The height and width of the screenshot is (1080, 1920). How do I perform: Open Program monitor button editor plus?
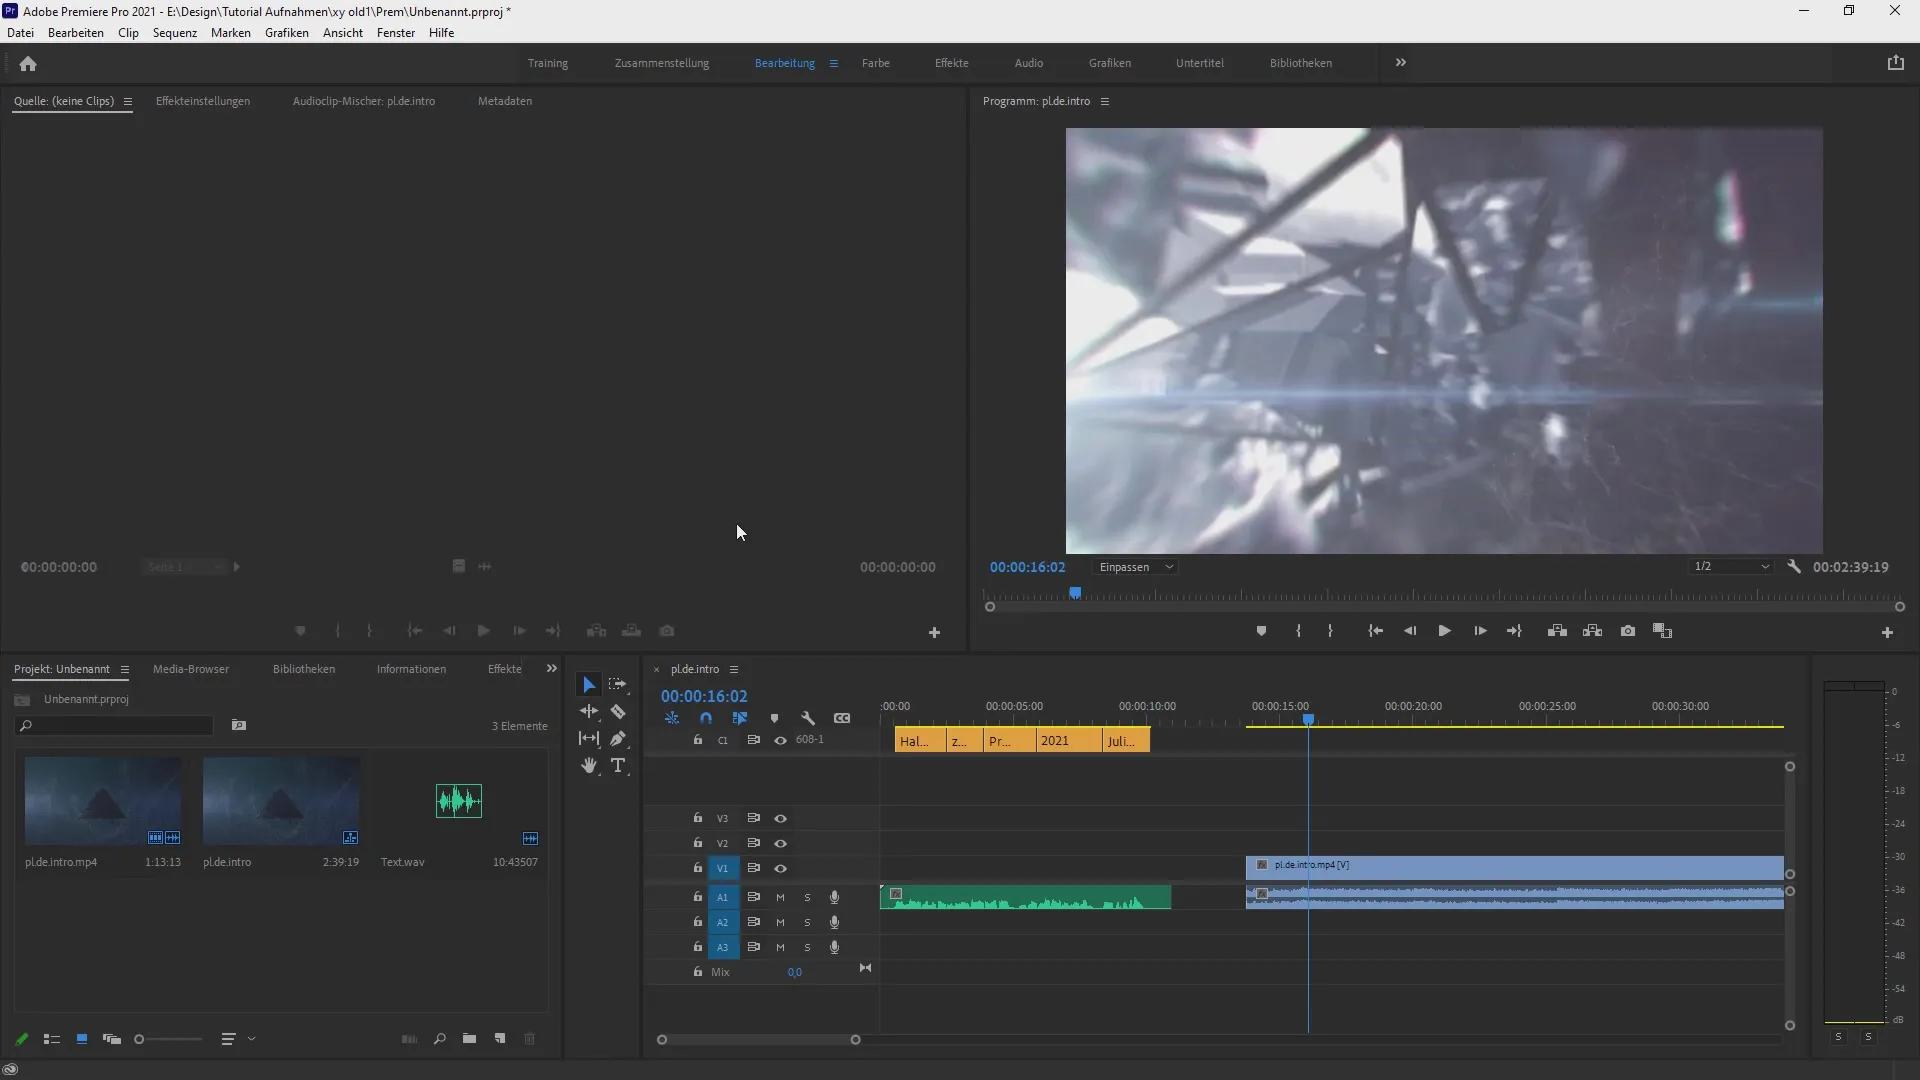[x=1887, y=633]
